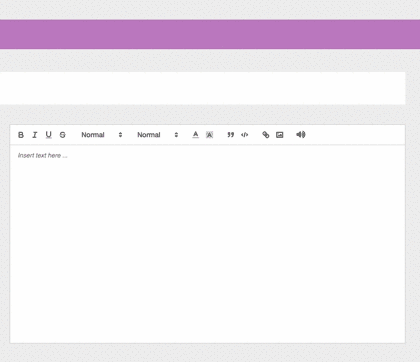
Task: Toggle underline formatting with the U icon
Action: [49, 135]
